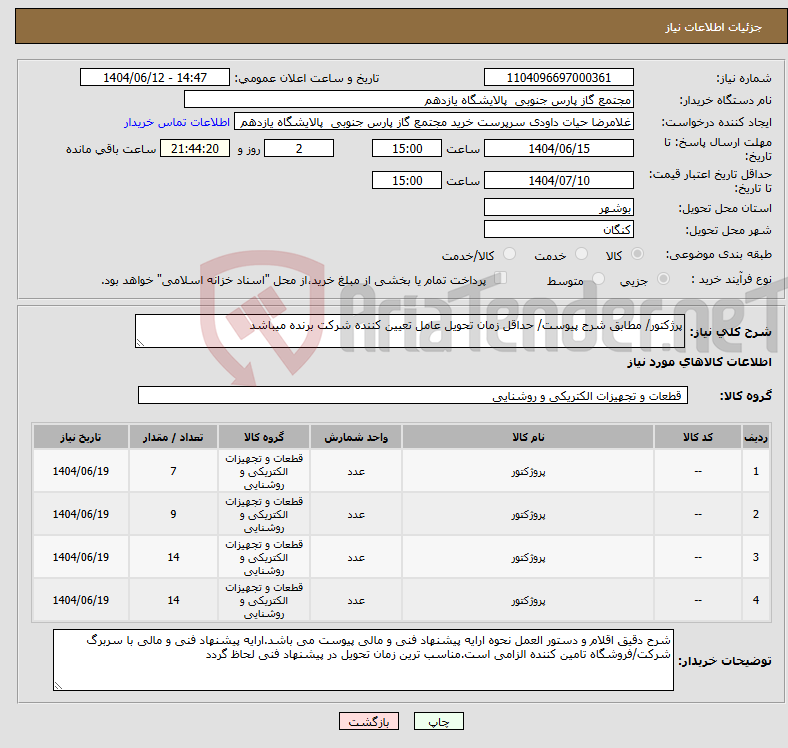Click the resize grip of شرح کلی نیاز textarea
Screen dimensions: 788x748
140,342
